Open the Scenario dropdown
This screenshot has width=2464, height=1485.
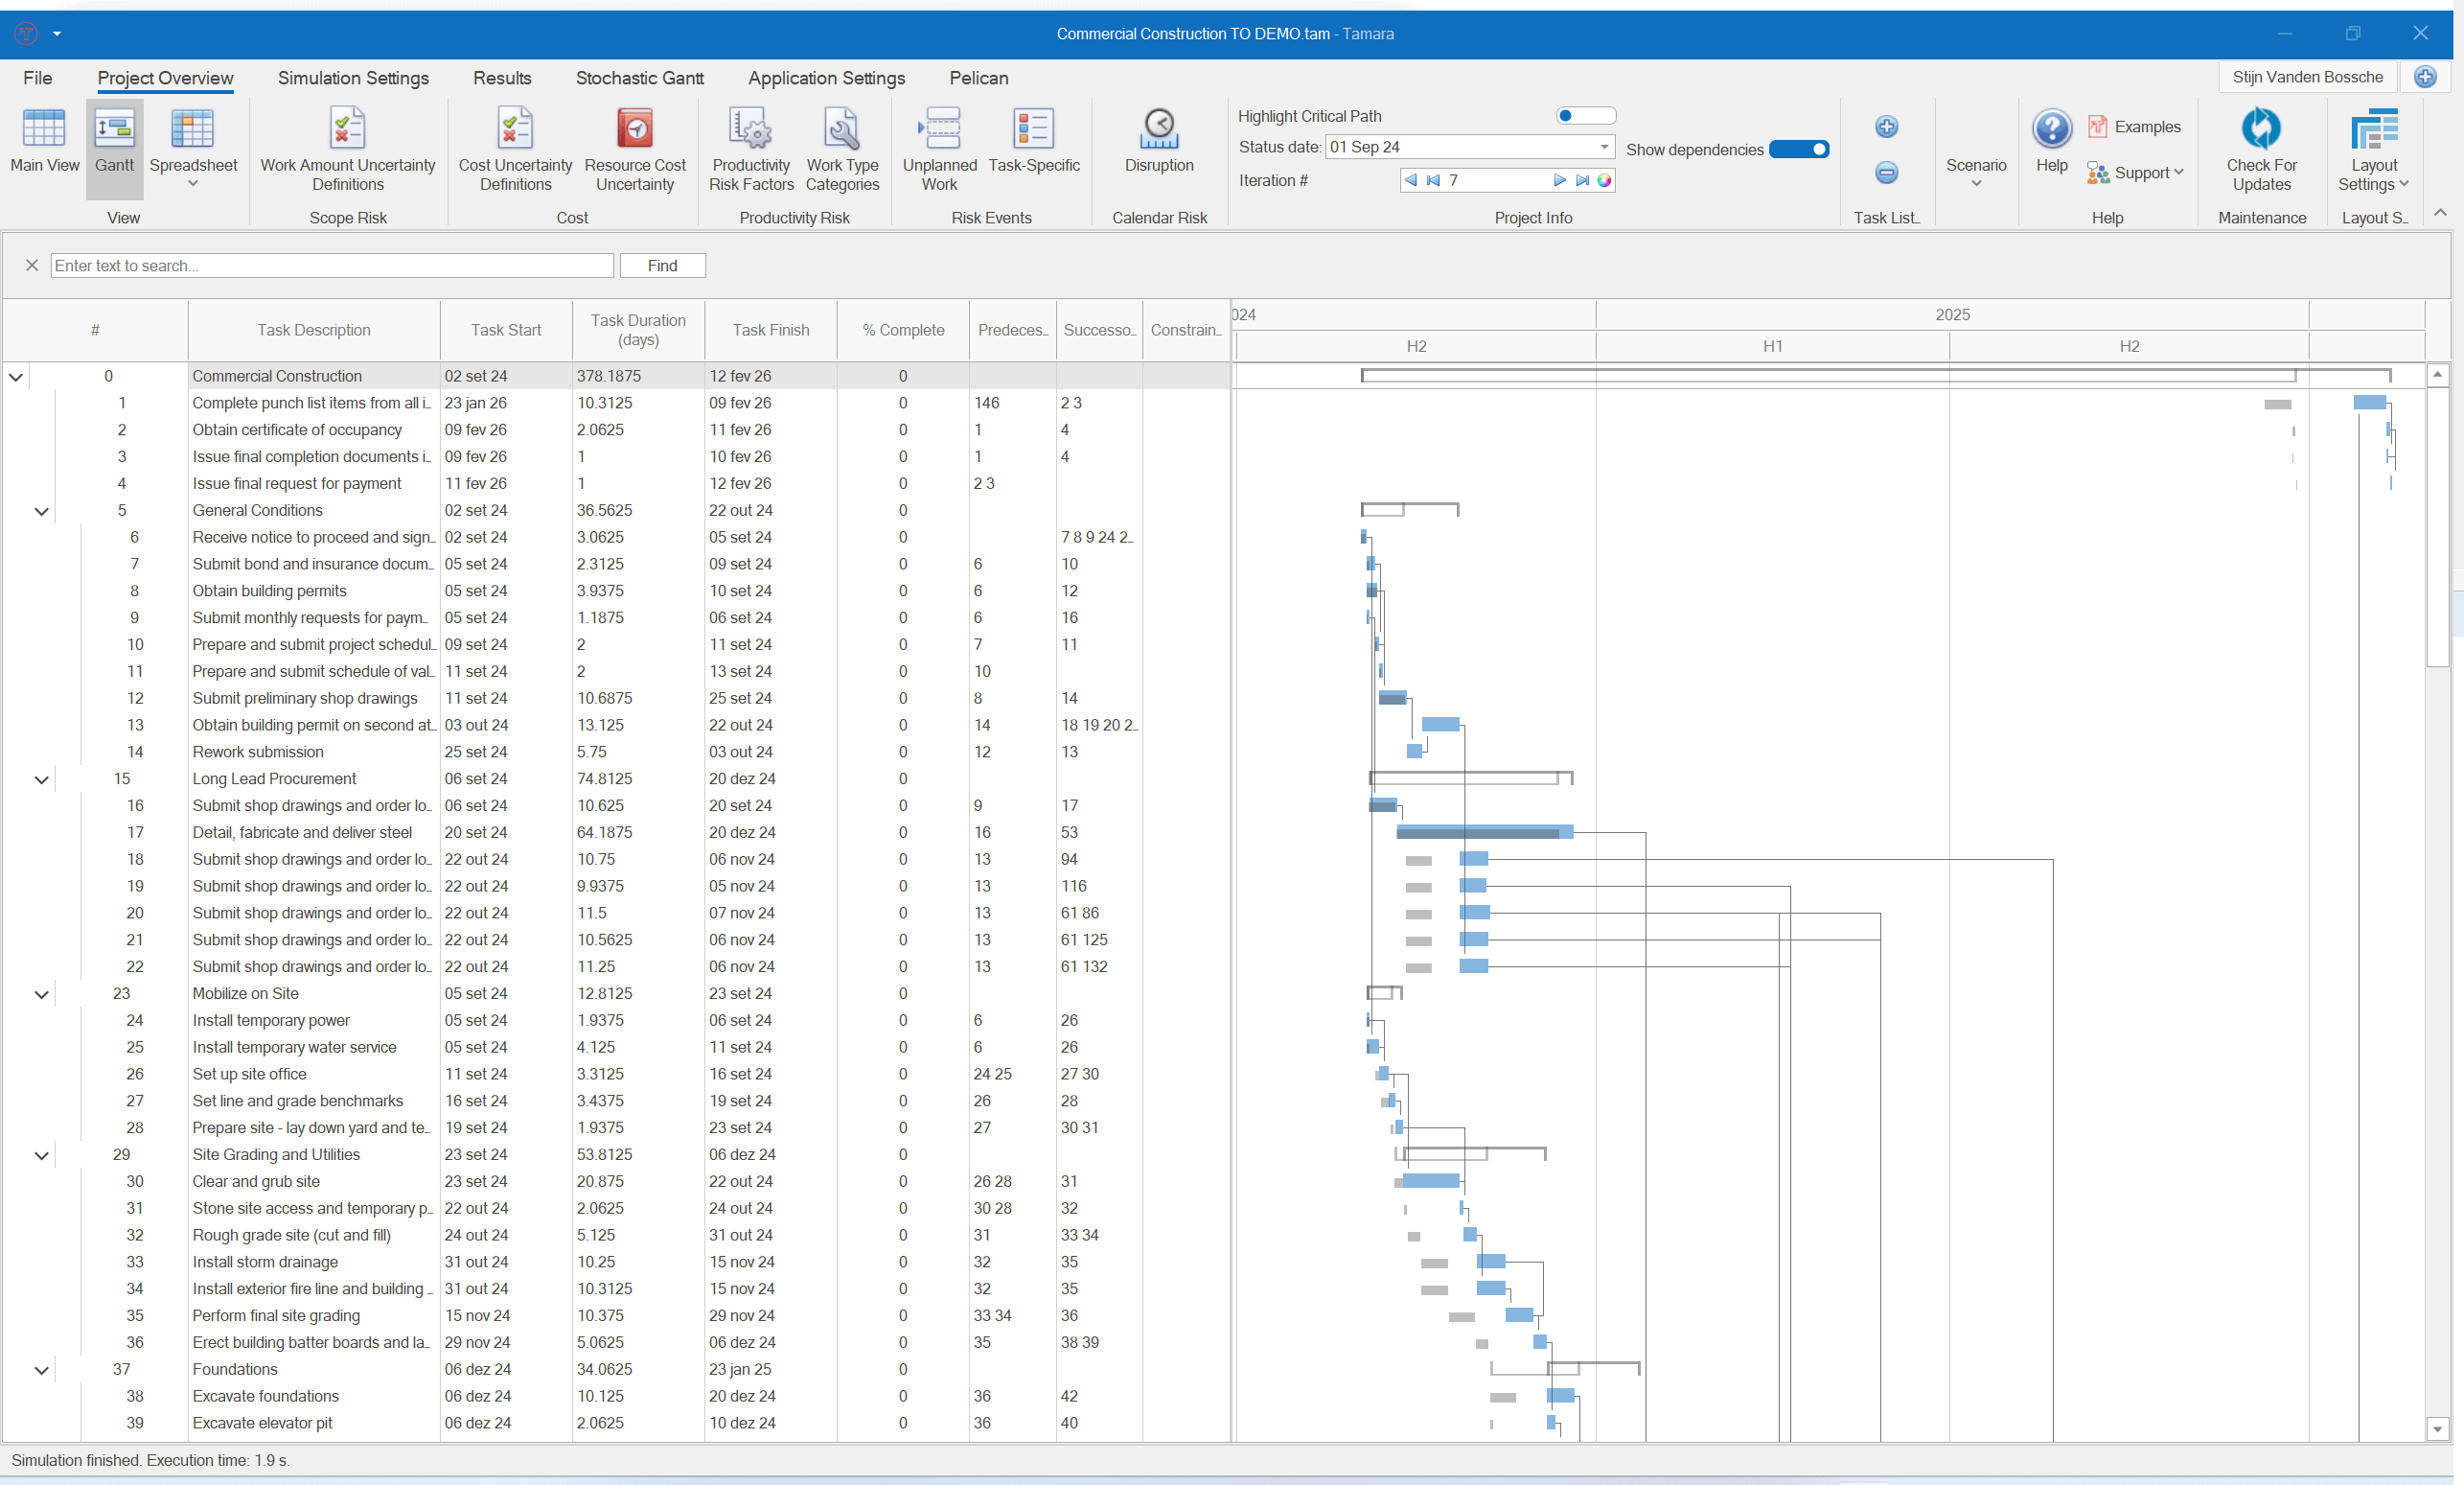[1975, 171]
